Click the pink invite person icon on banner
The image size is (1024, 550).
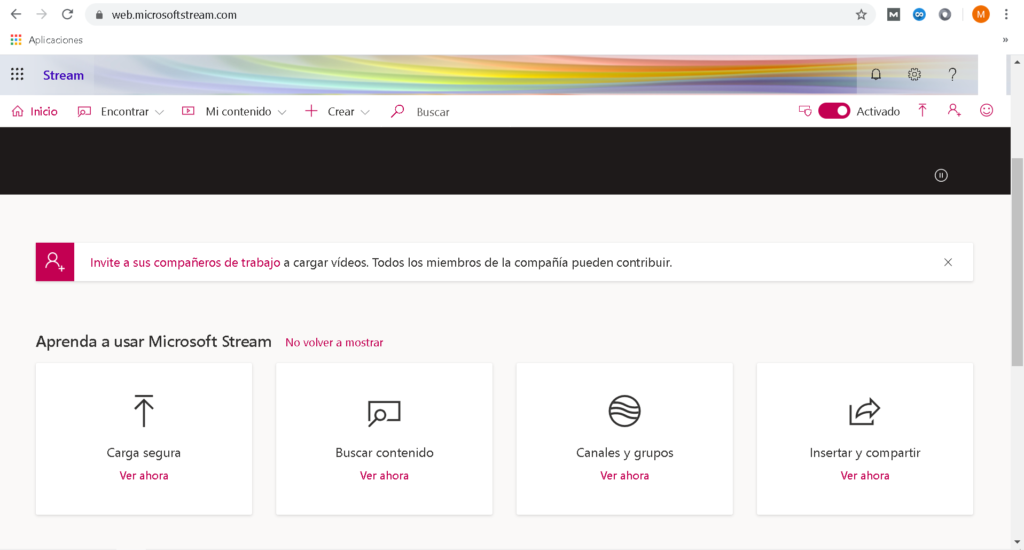click(55, 262)
